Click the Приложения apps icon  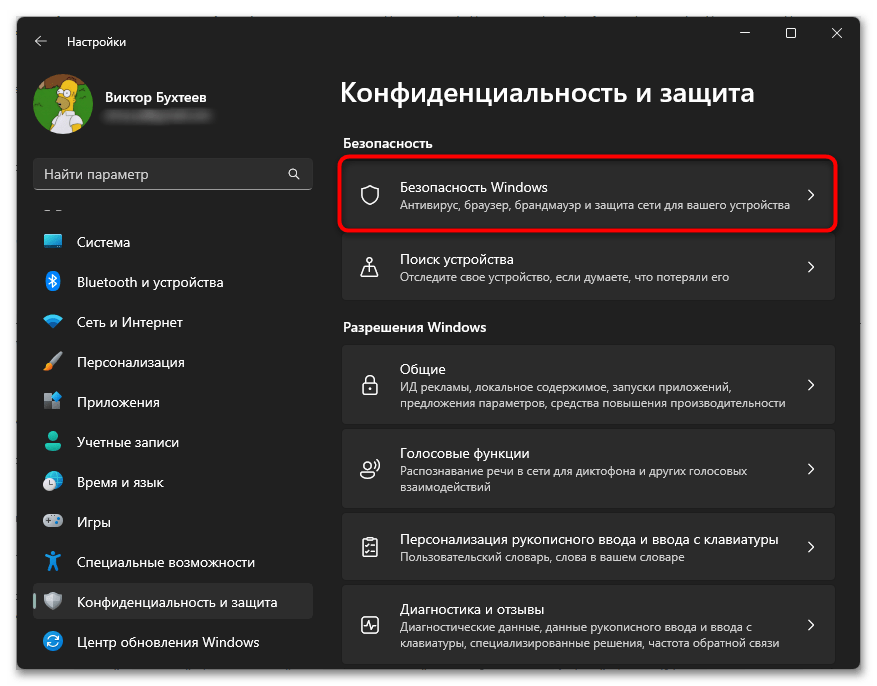(x=53, y=401)
